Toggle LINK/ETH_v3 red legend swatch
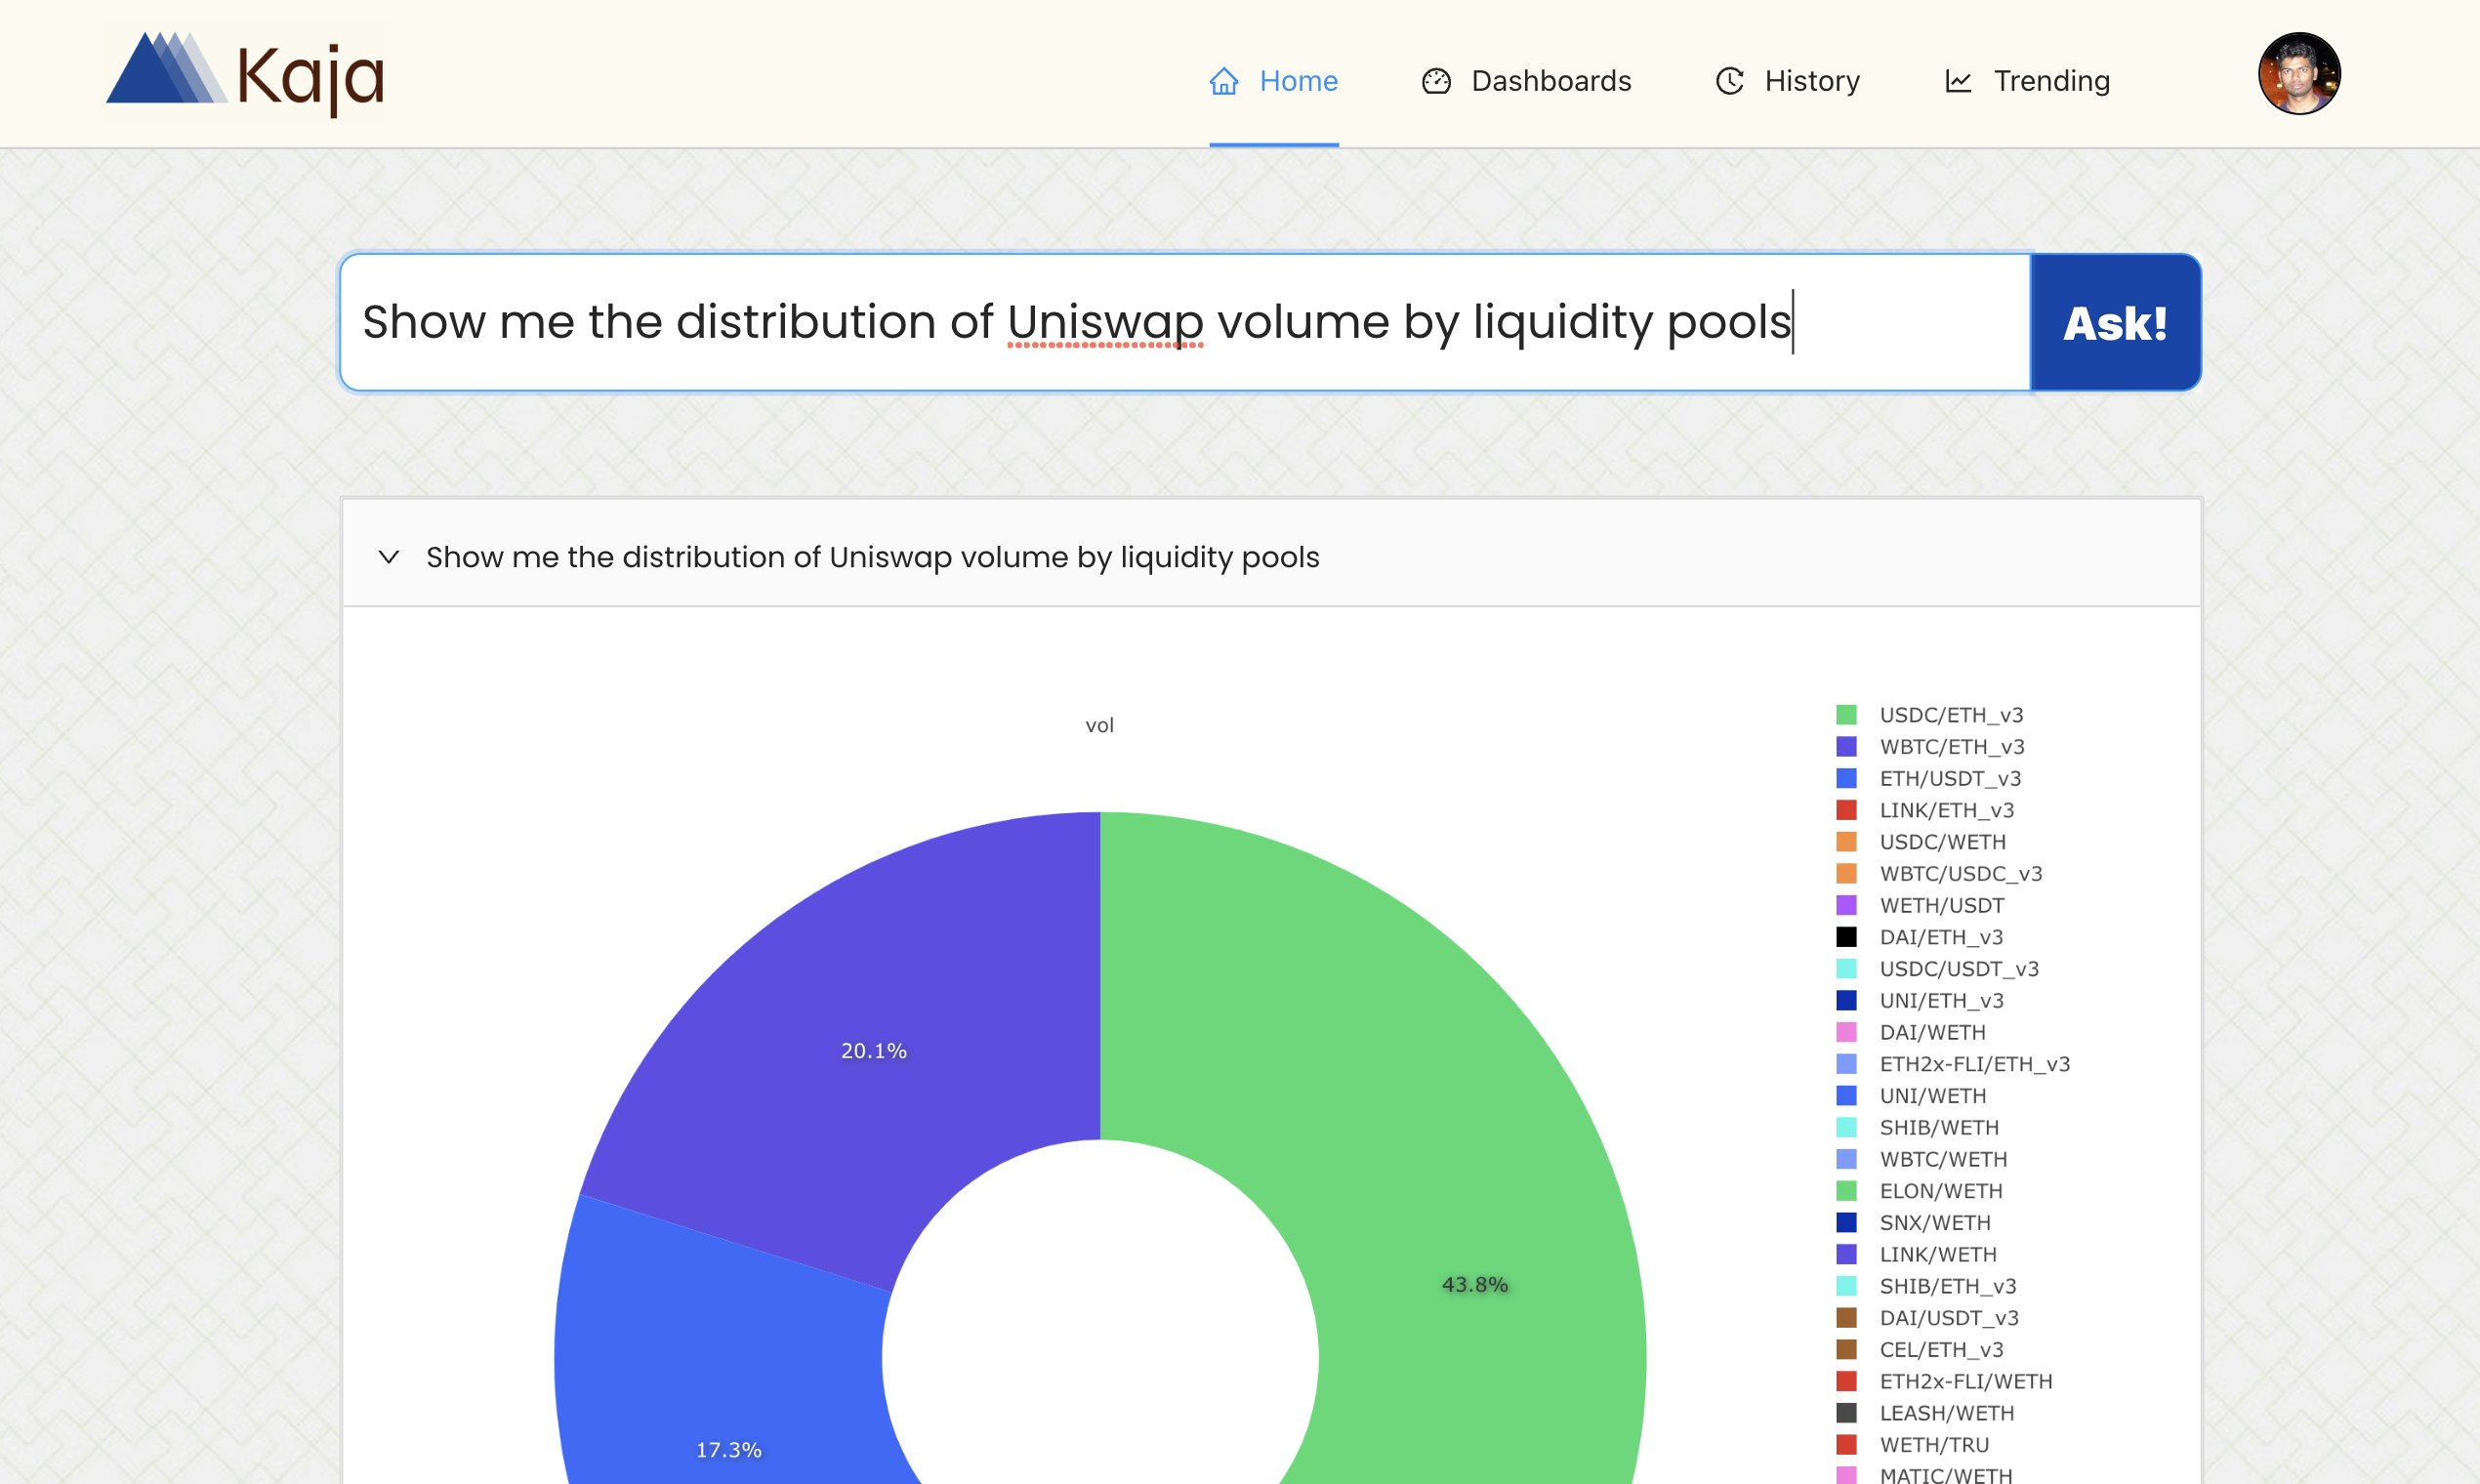This screenshot has width=2480, height=1484. [1846, 810]
